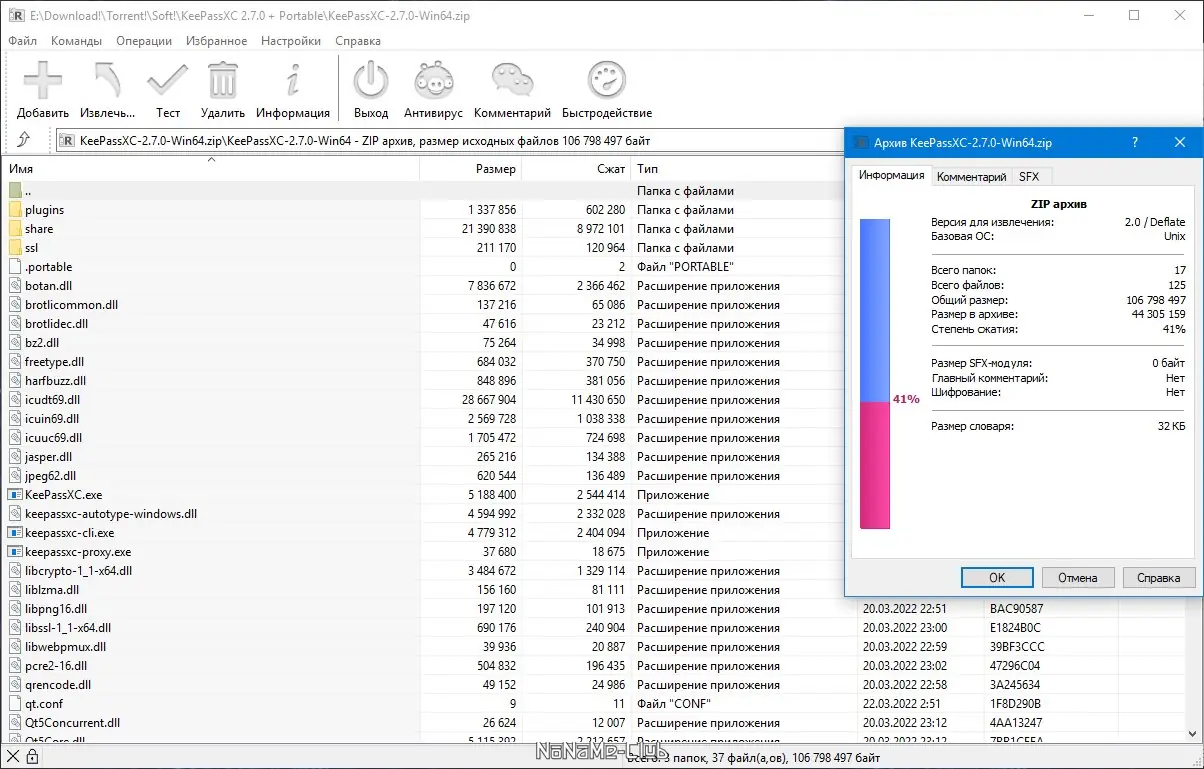Click the Извлечь (Extract) toolbar icon
Image resolution: width=1204 pixels, height=769 pixels.
click(x=107, y=81)
